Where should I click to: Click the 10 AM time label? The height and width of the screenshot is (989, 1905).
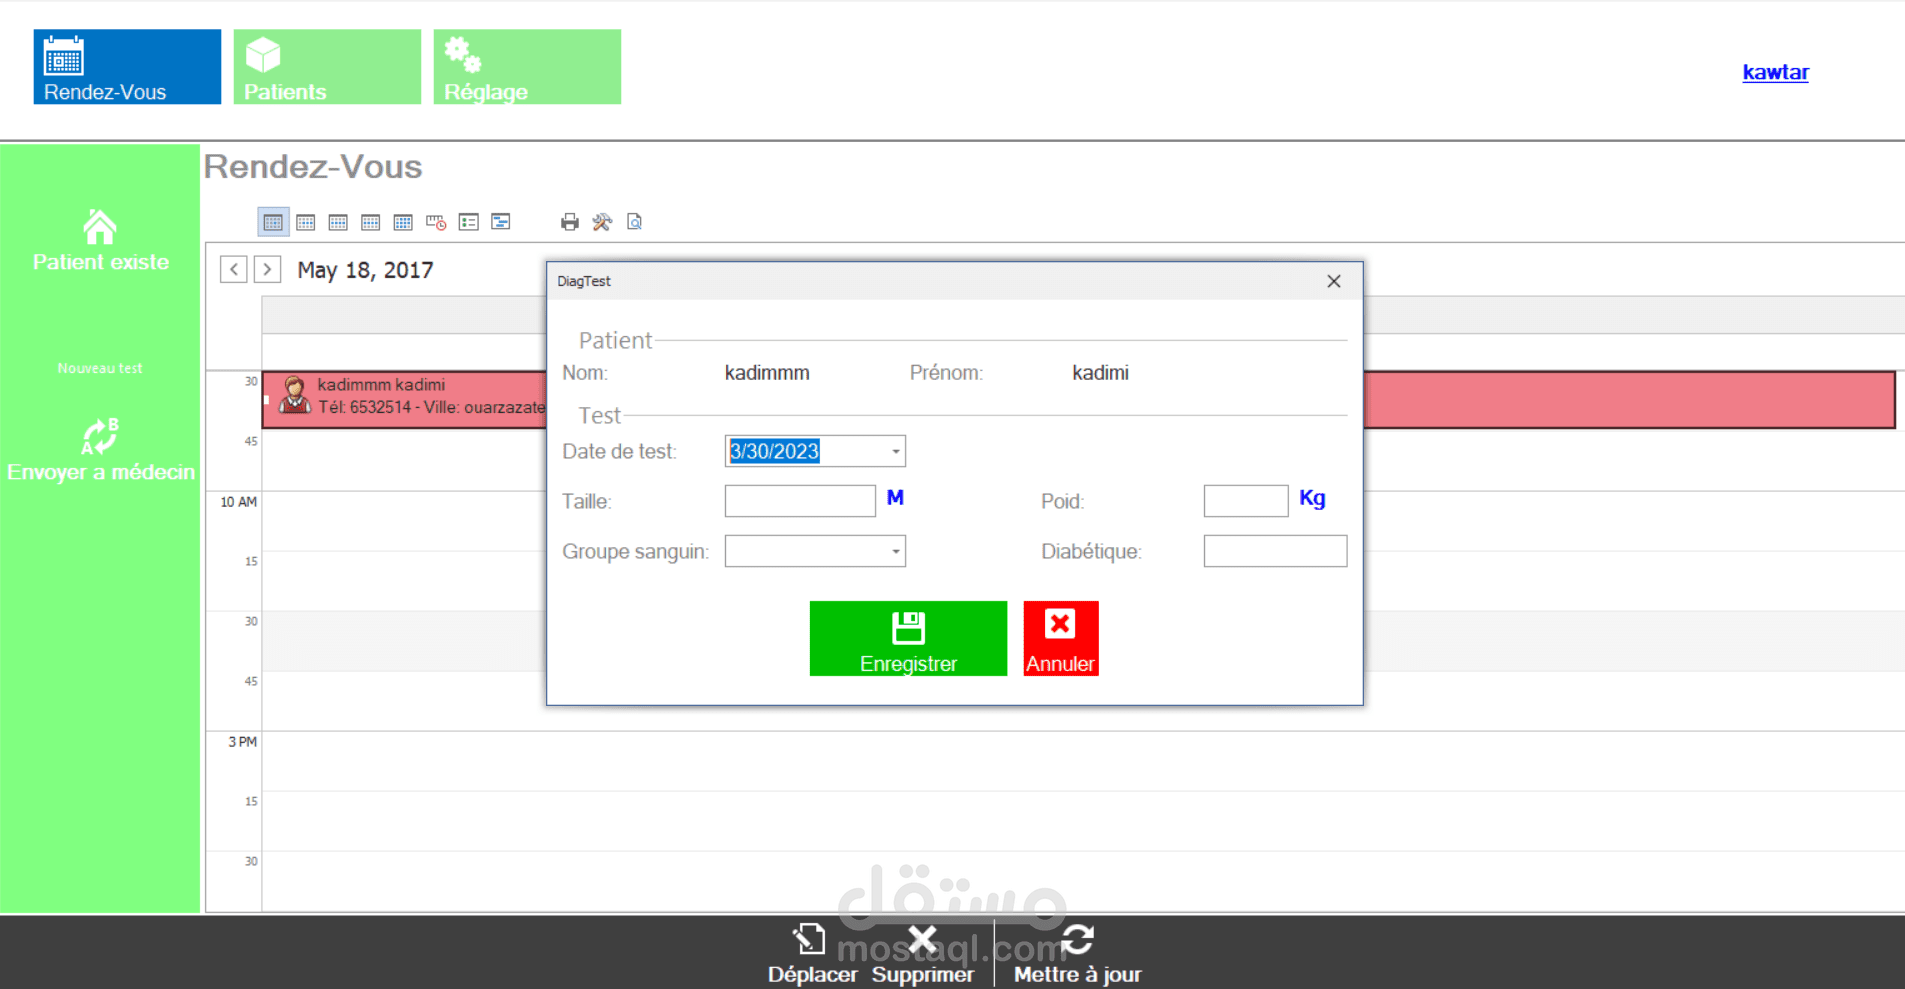coord(239,502)
